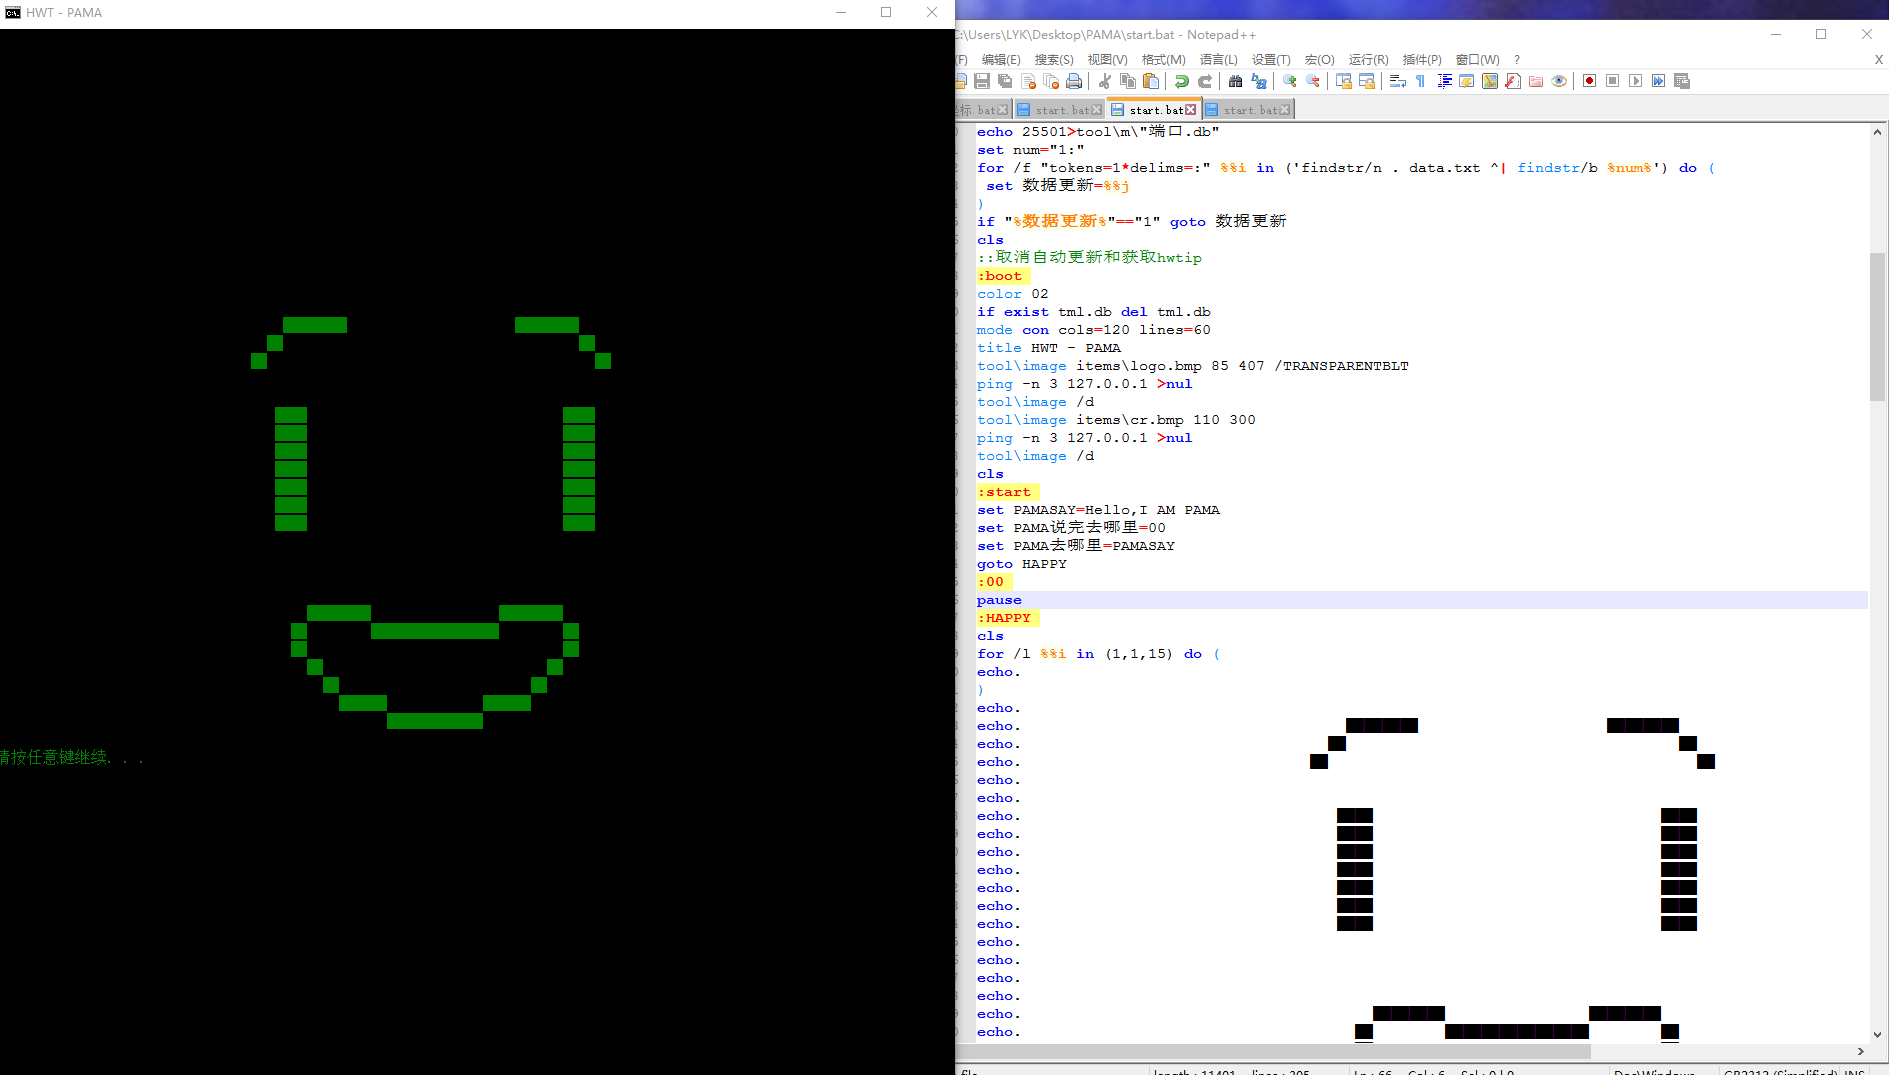
Task: Play back the recorded macro
Action: (1636, 81)
